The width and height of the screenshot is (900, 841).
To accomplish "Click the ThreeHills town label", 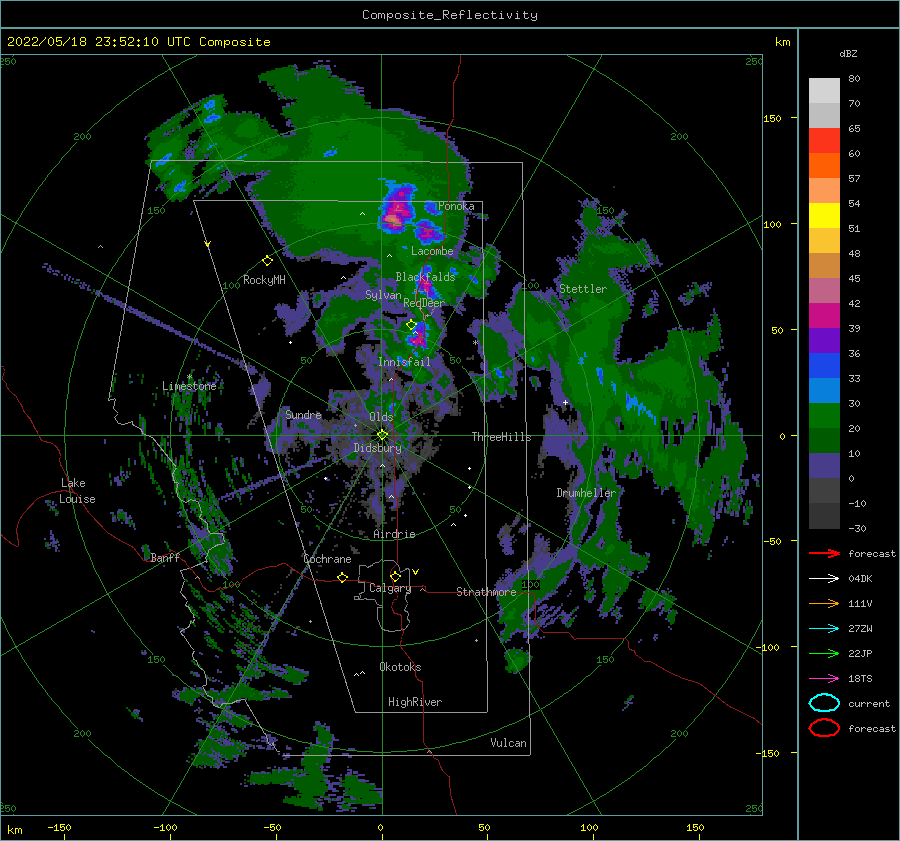I will click(x=501, y=437).
